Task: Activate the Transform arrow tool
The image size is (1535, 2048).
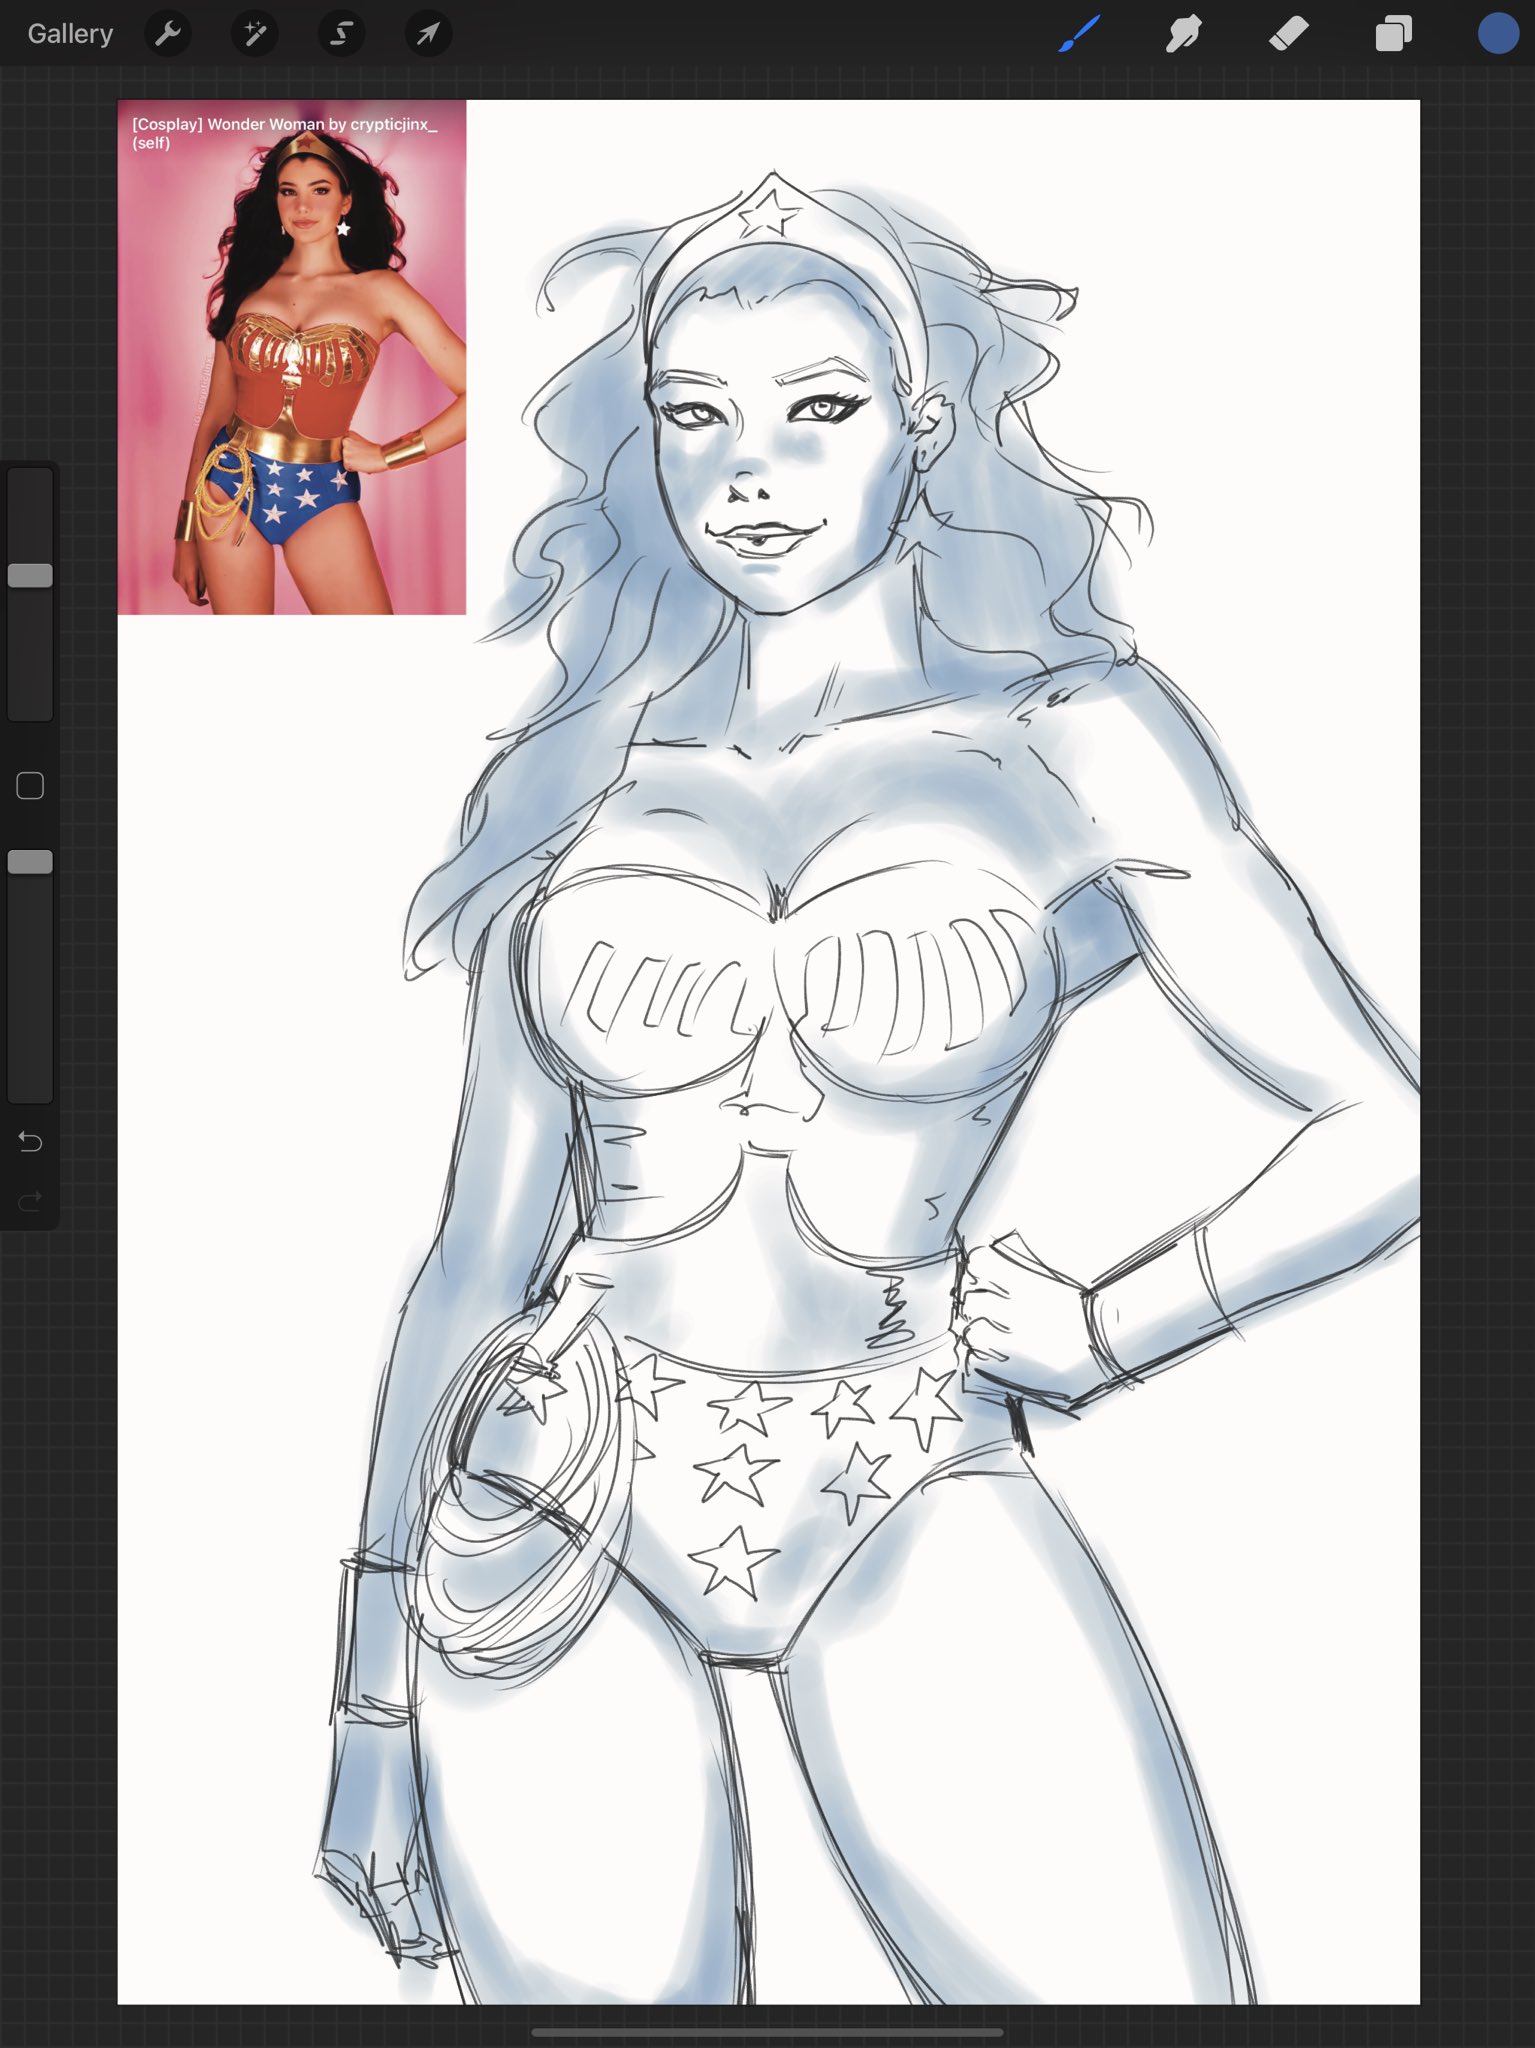Action: coord(428,34)
